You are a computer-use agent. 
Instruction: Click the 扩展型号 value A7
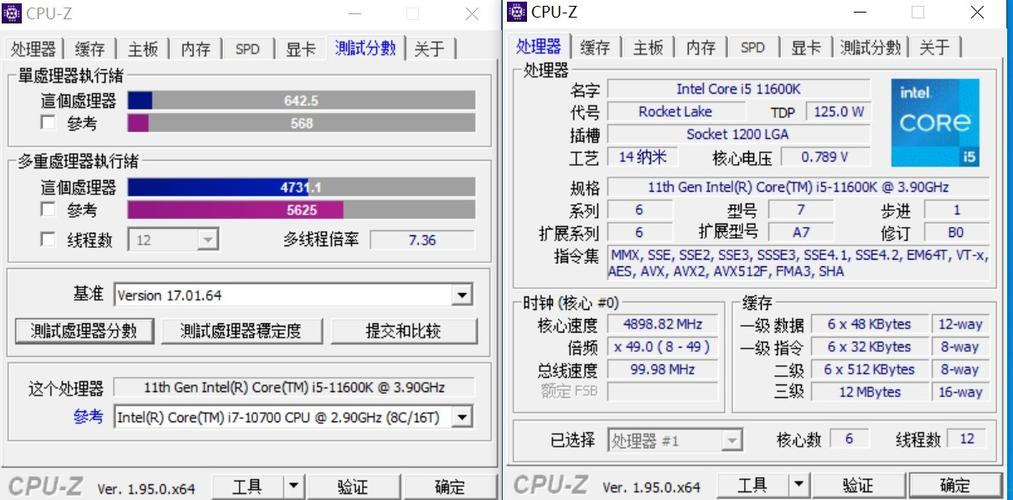(801, 232)
